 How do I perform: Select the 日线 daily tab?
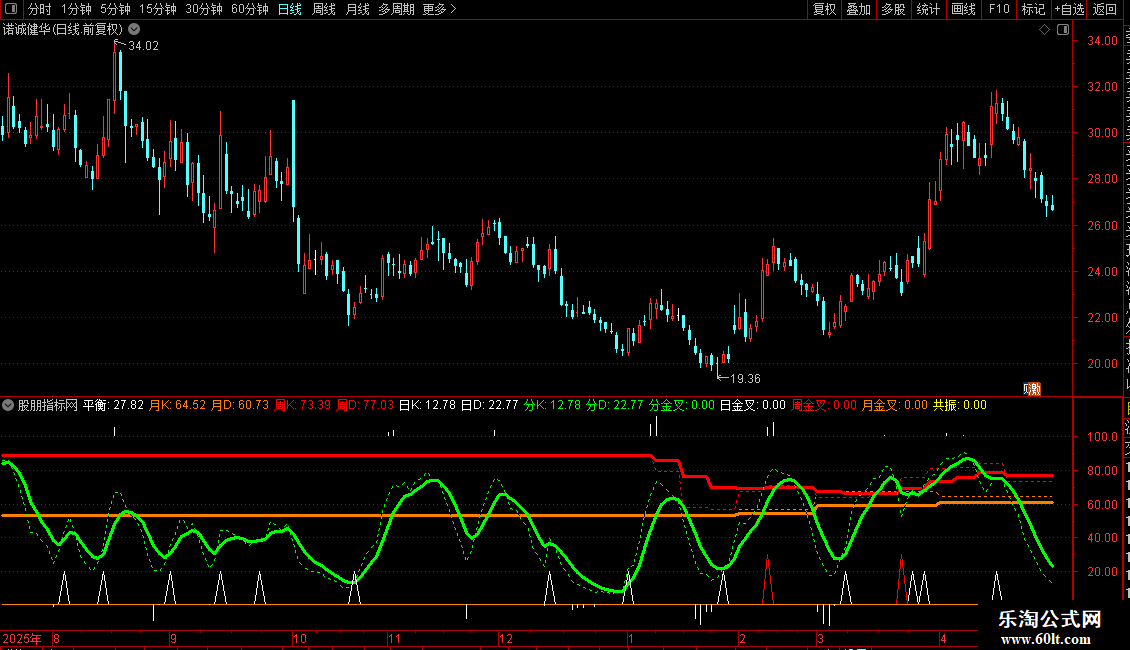[x=290, y=9]
